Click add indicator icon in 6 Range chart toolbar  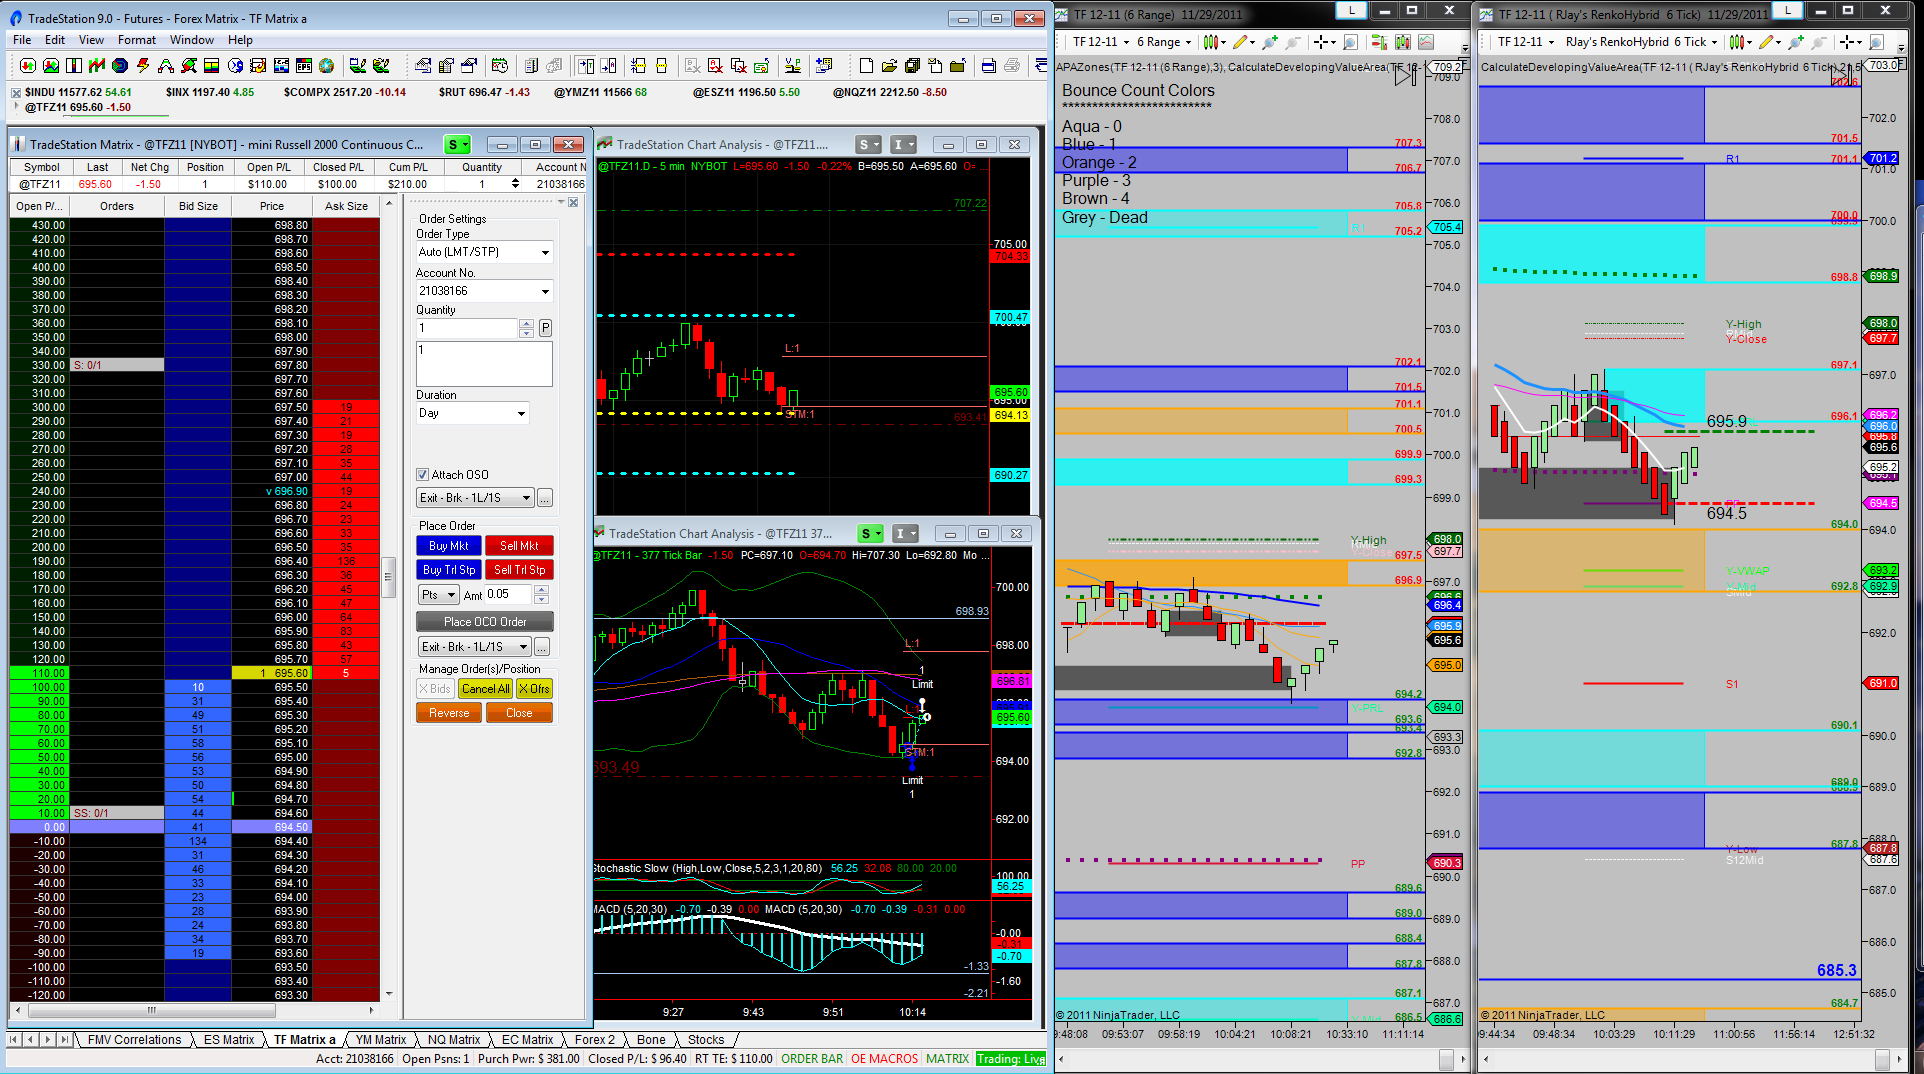[x=1270, y=42]
